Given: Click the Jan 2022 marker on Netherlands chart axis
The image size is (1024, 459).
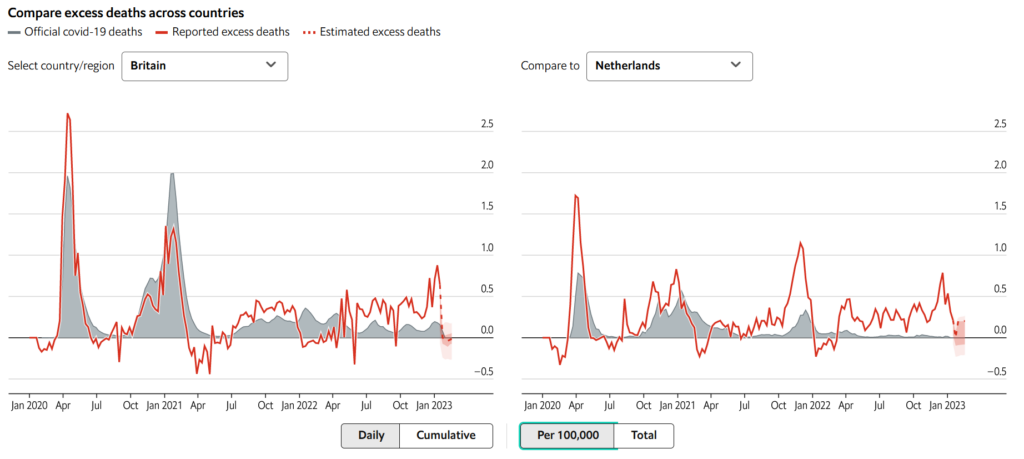Looking at the screenshot, I should (x=812, y=406).
